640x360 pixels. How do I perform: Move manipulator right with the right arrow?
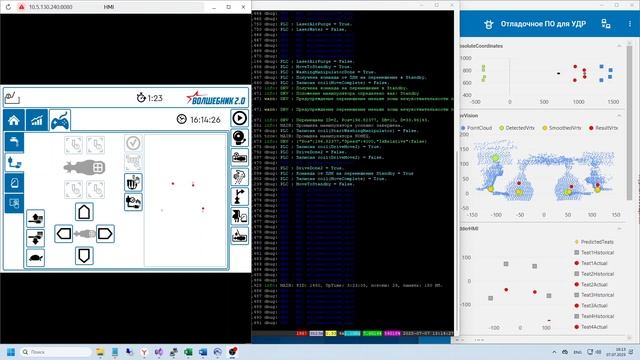tap(105, 234)
